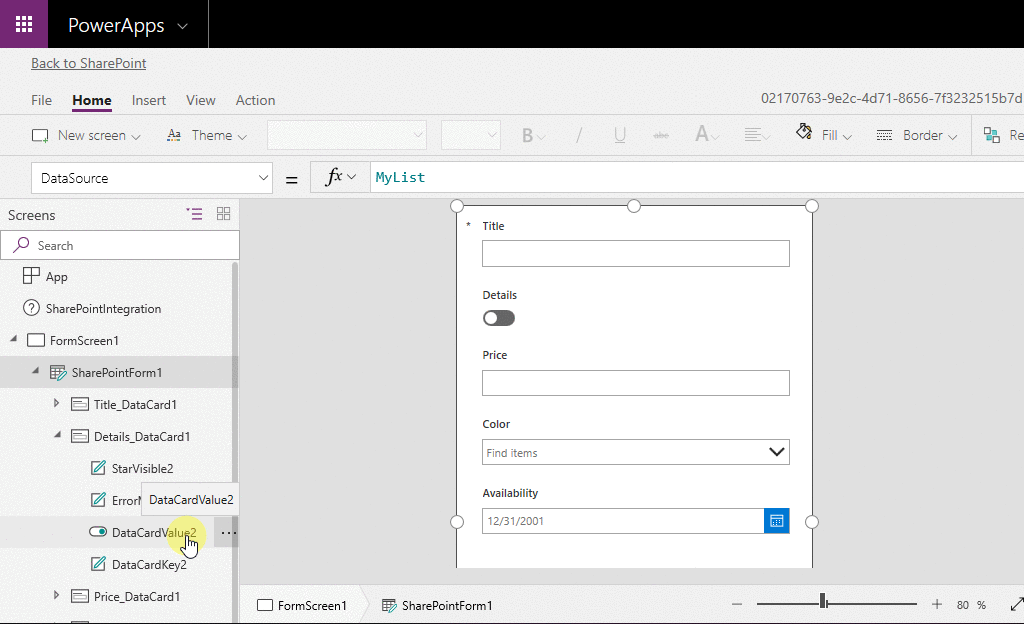The image size is (1024, 624).
Task: Select SharePointForm1 tree item
Action: click(116, 373)
